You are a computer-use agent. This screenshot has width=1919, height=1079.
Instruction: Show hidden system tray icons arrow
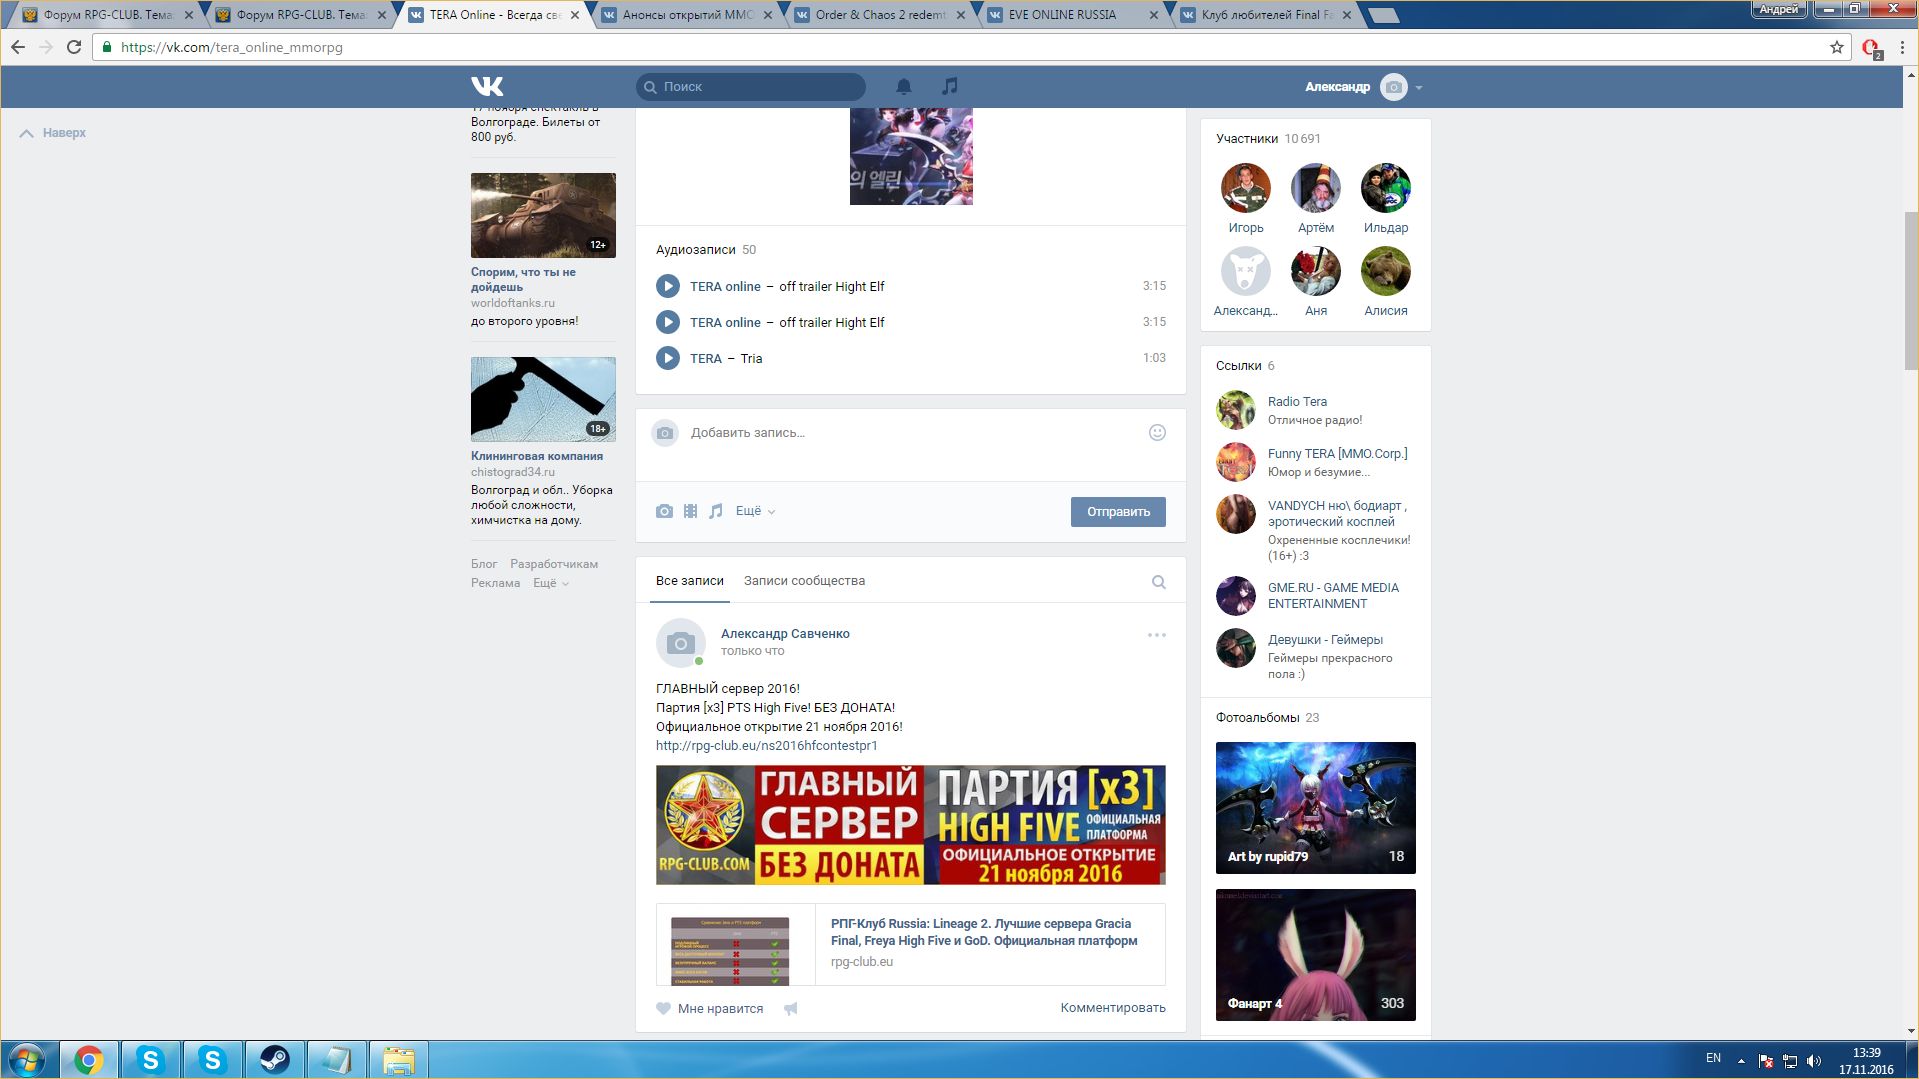tap(1741, 1060)
